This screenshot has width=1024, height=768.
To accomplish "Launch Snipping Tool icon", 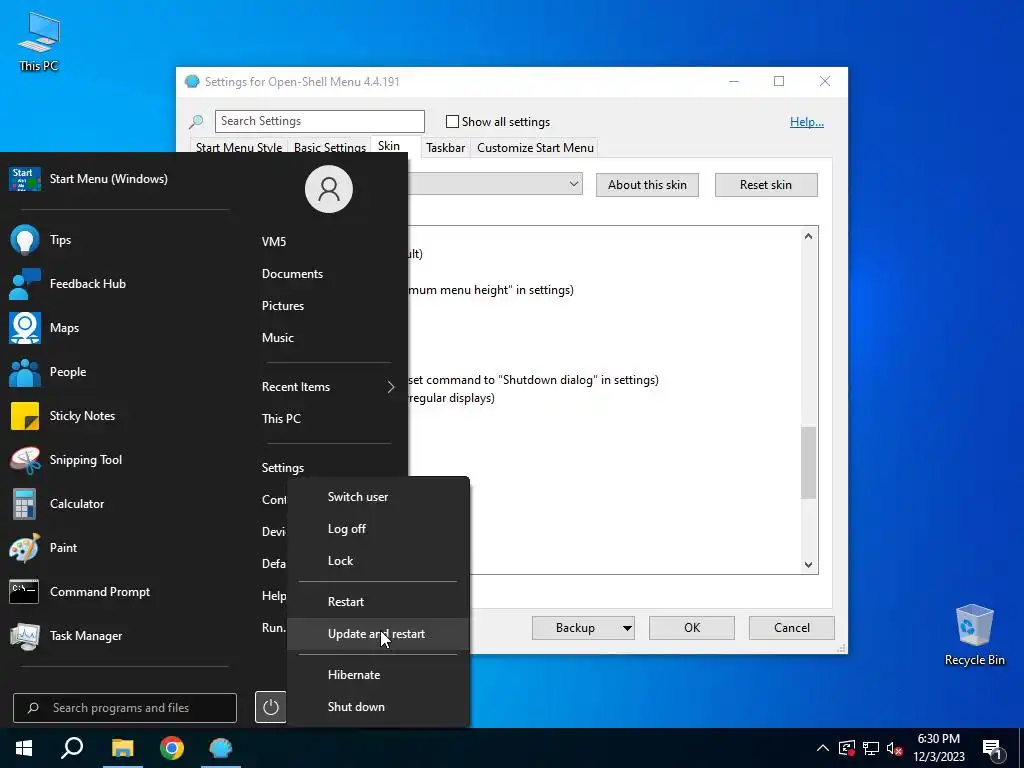I will [x=25, y=460].
